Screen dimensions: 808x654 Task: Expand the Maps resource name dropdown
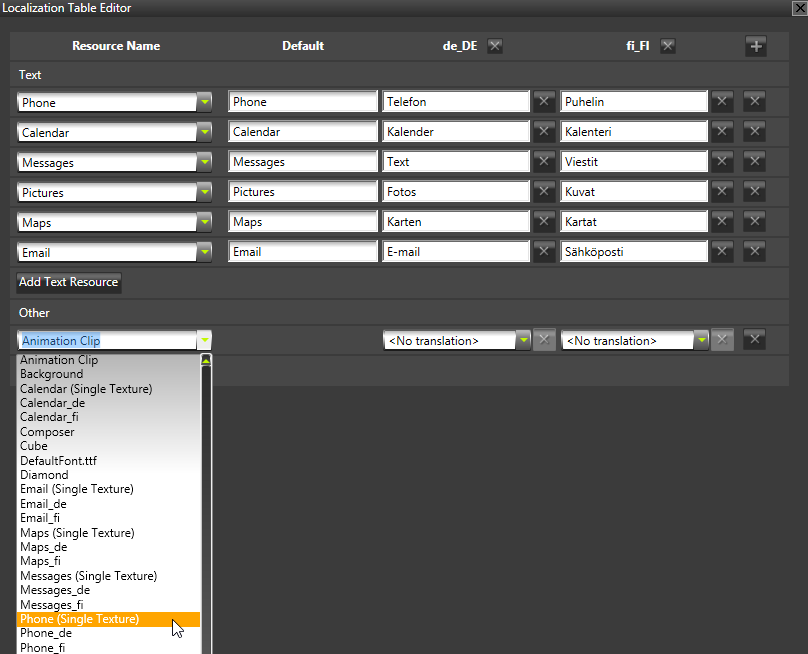(204, 222)
